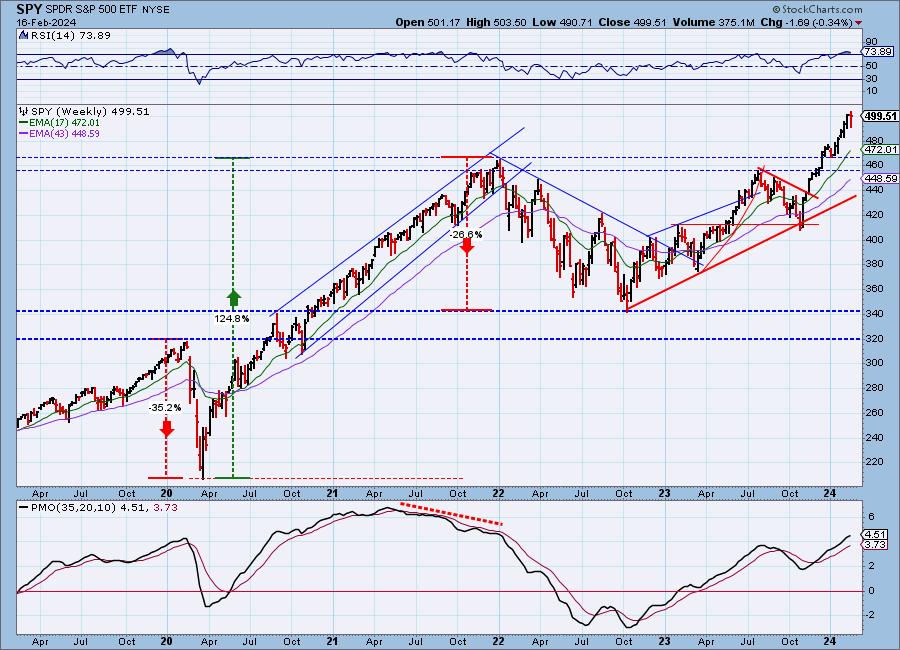This screenshot has width=900, height=650.
Task: Click the red down arrow below -35.2%
Action: pyautogui.click(x=166, y=428)
